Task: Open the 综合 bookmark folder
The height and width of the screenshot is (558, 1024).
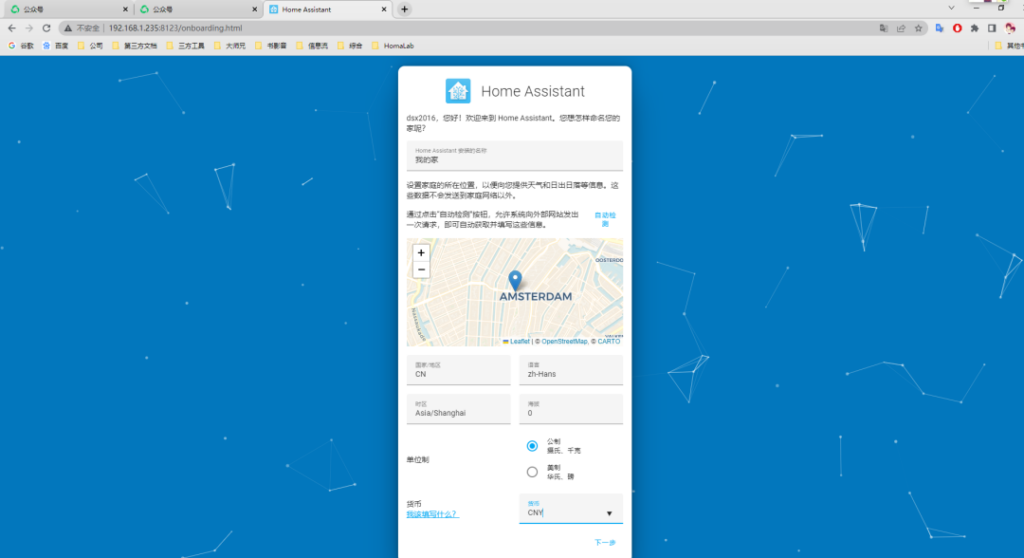Action: (x=349, y=46)
